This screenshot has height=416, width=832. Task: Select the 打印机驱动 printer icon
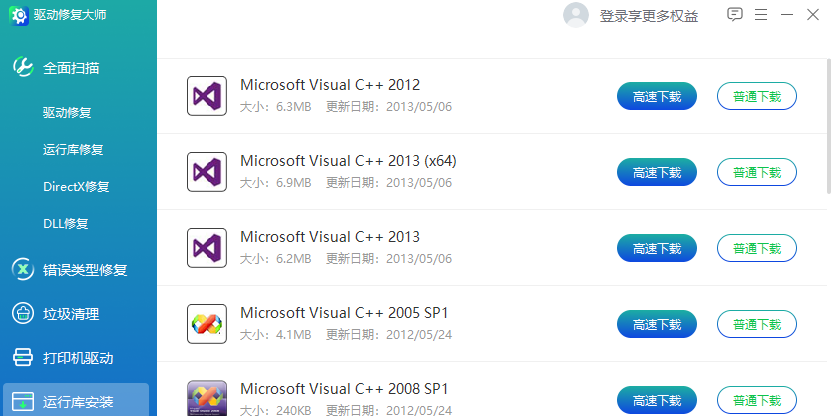click(23, 358)
